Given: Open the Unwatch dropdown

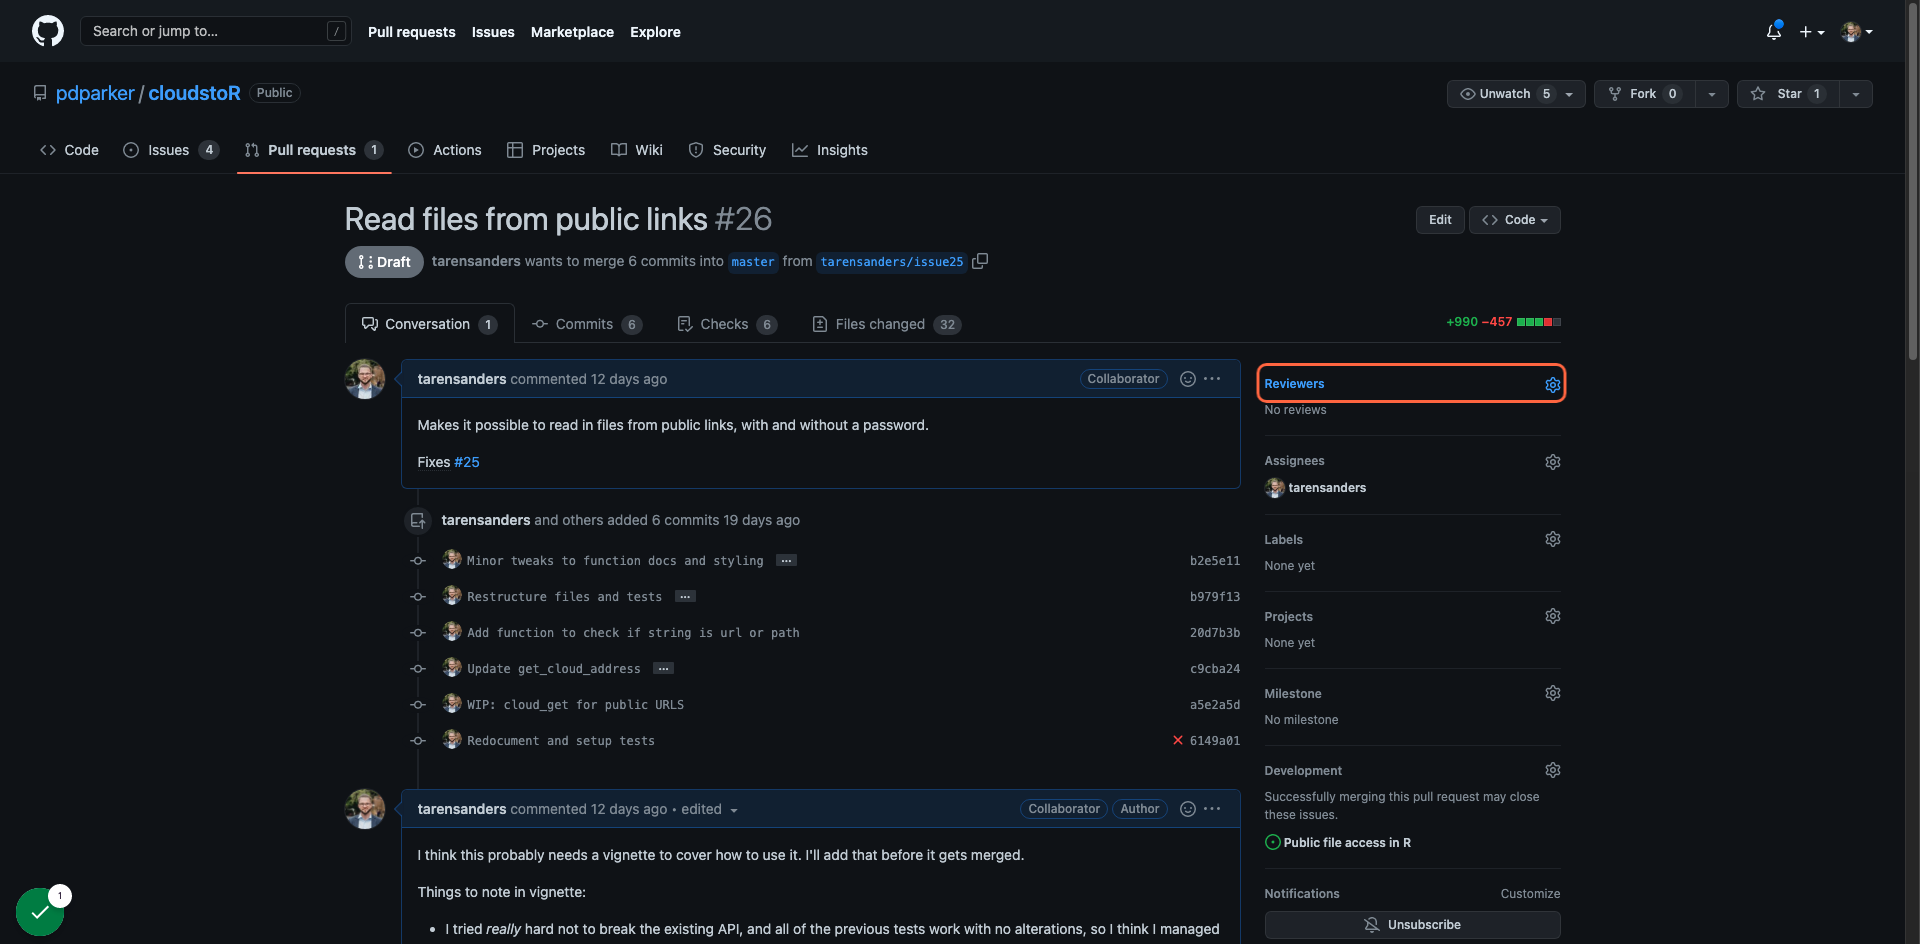Looking at the screenshot, I should coord(1516,94).
